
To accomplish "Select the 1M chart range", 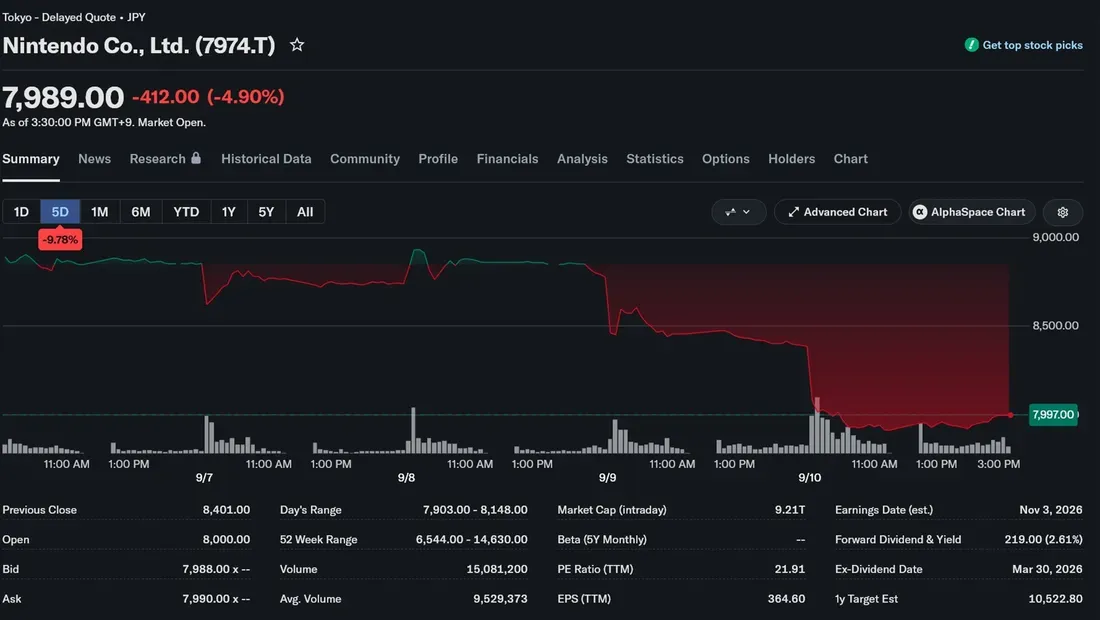I will (100, 212).
